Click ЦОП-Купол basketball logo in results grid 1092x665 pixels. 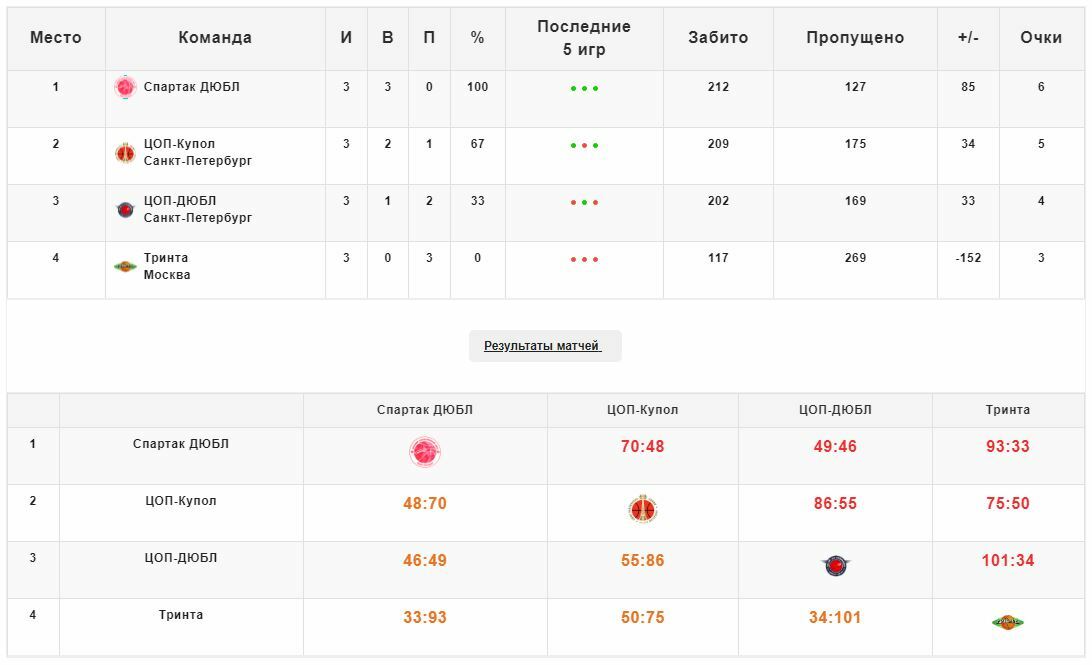pyautogui.click(x=643, y=509)
